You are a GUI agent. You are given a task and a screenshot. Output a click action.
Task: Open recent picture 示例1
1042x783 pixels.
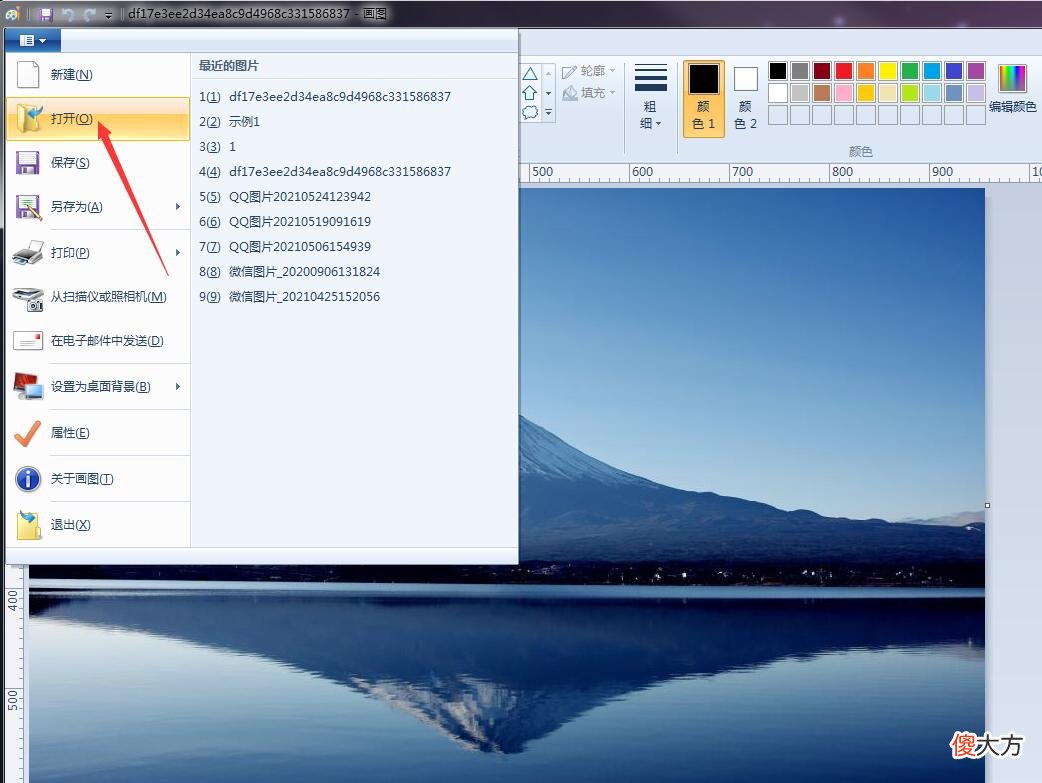pos(229,122)
